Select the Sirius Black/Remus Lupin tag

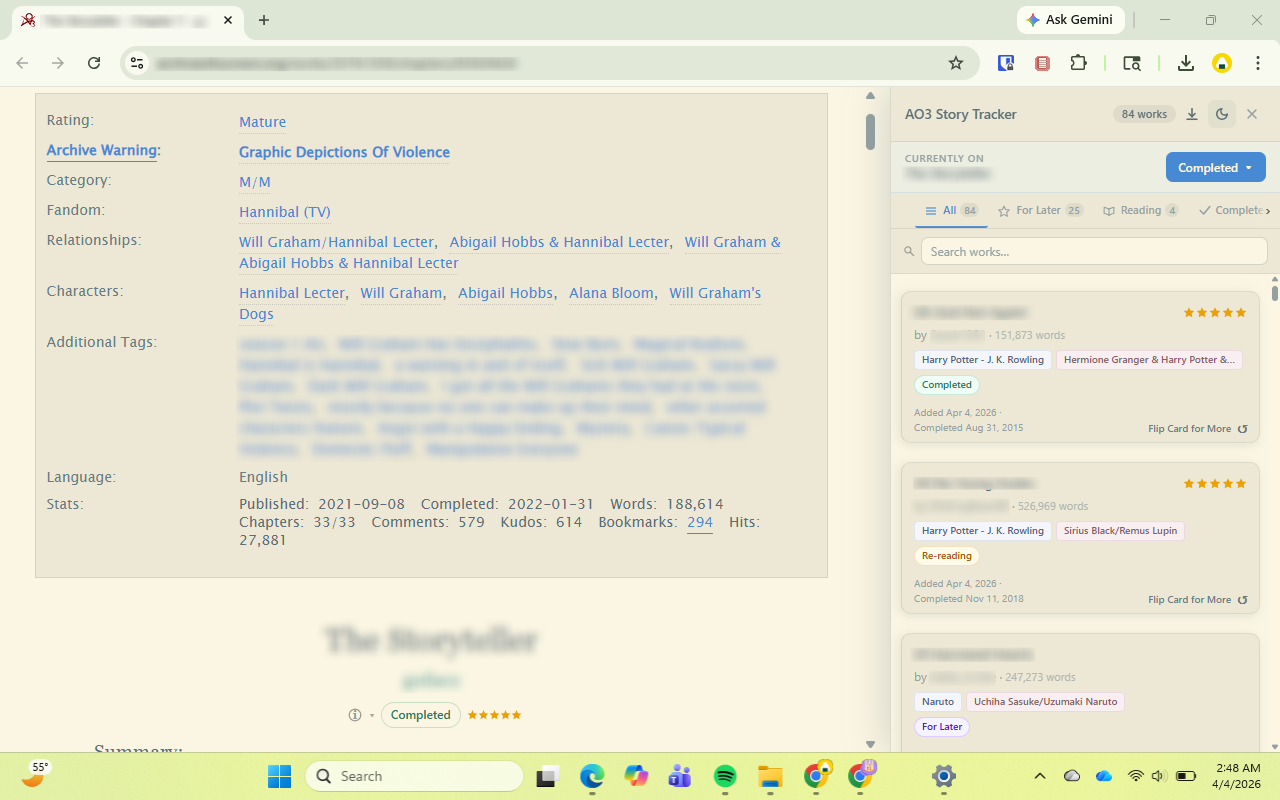click(1120, 531)
